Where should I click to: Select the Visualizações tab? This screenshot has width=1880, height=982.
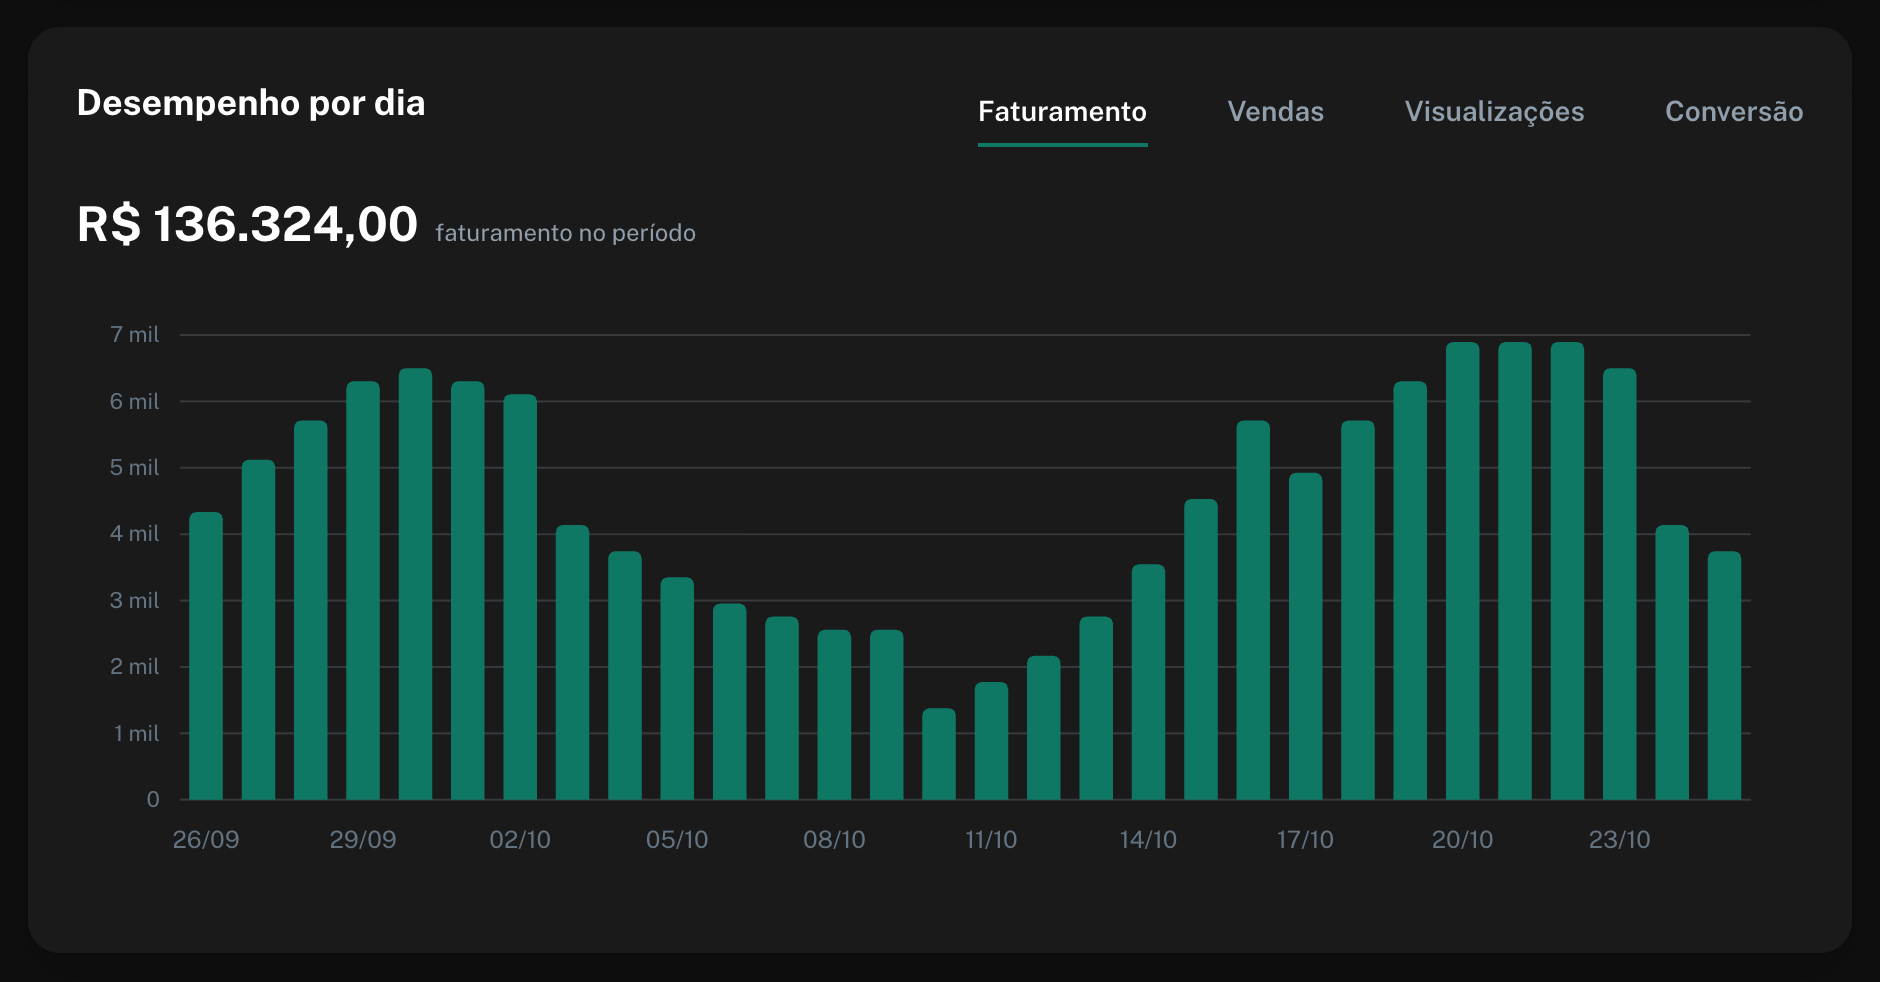click(1494, 113)
